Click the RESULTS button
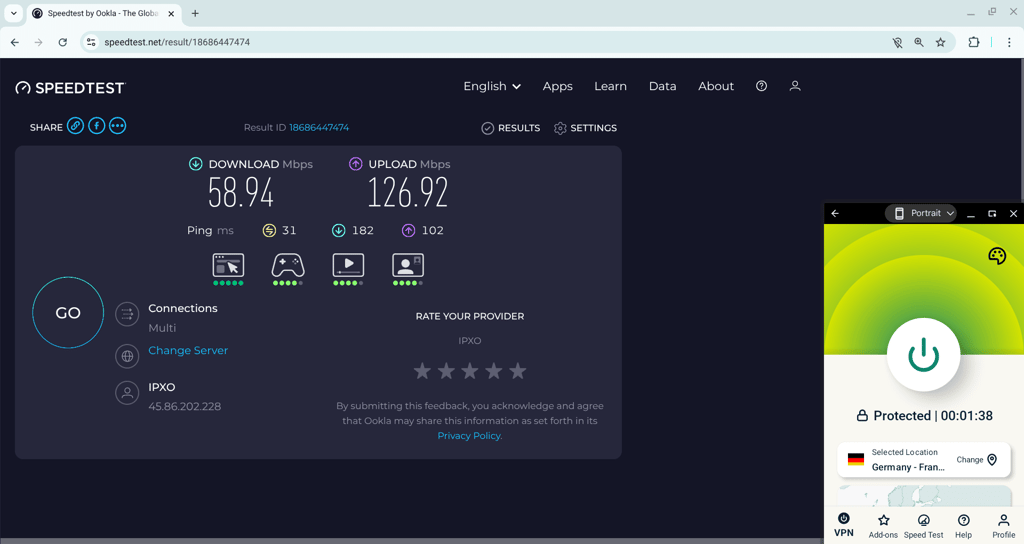This screenshot has width=1024, height=544. pos(511,128)
